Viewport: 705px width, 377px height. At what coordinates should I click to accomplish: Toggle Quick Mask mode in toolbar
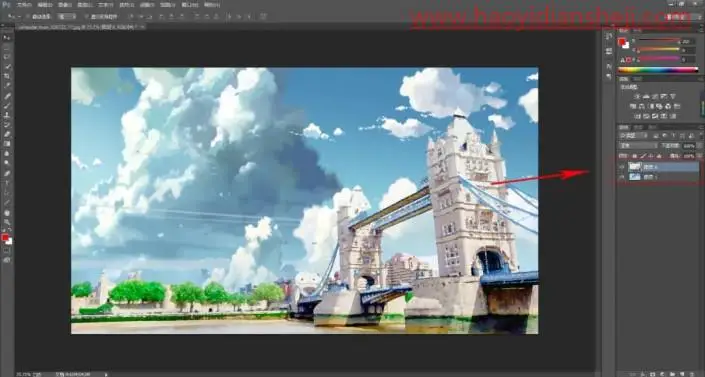coord(7,251)
